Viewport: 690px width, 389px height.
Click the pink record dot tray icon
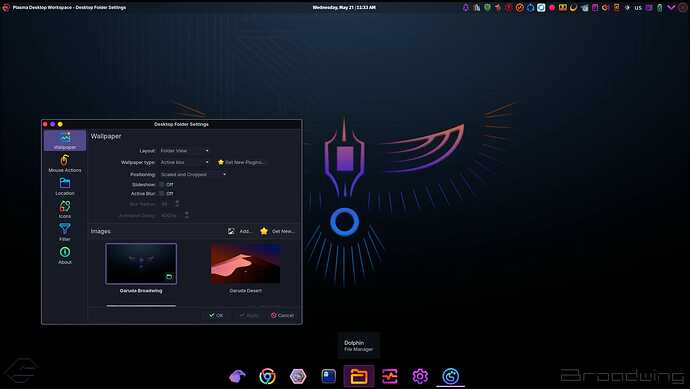[x=552, y=7]
